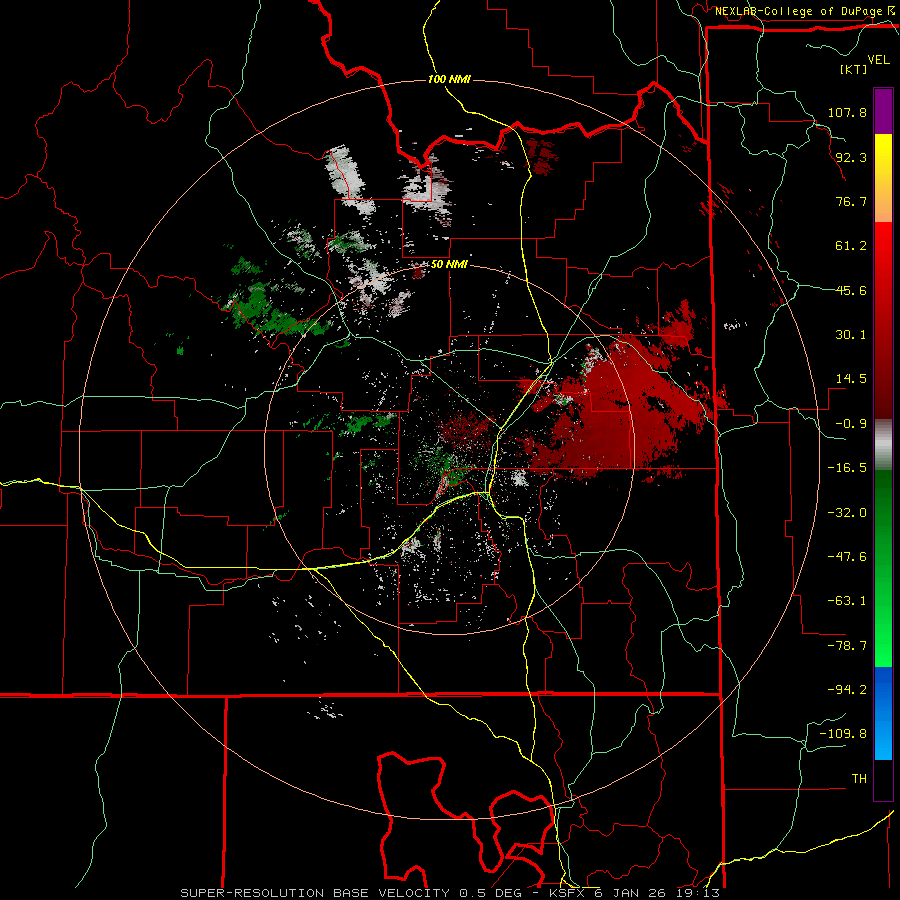The width and height of the screenshot is (900, 900).
Task: Click the green segment of the color bar
Action: [883, 568]
